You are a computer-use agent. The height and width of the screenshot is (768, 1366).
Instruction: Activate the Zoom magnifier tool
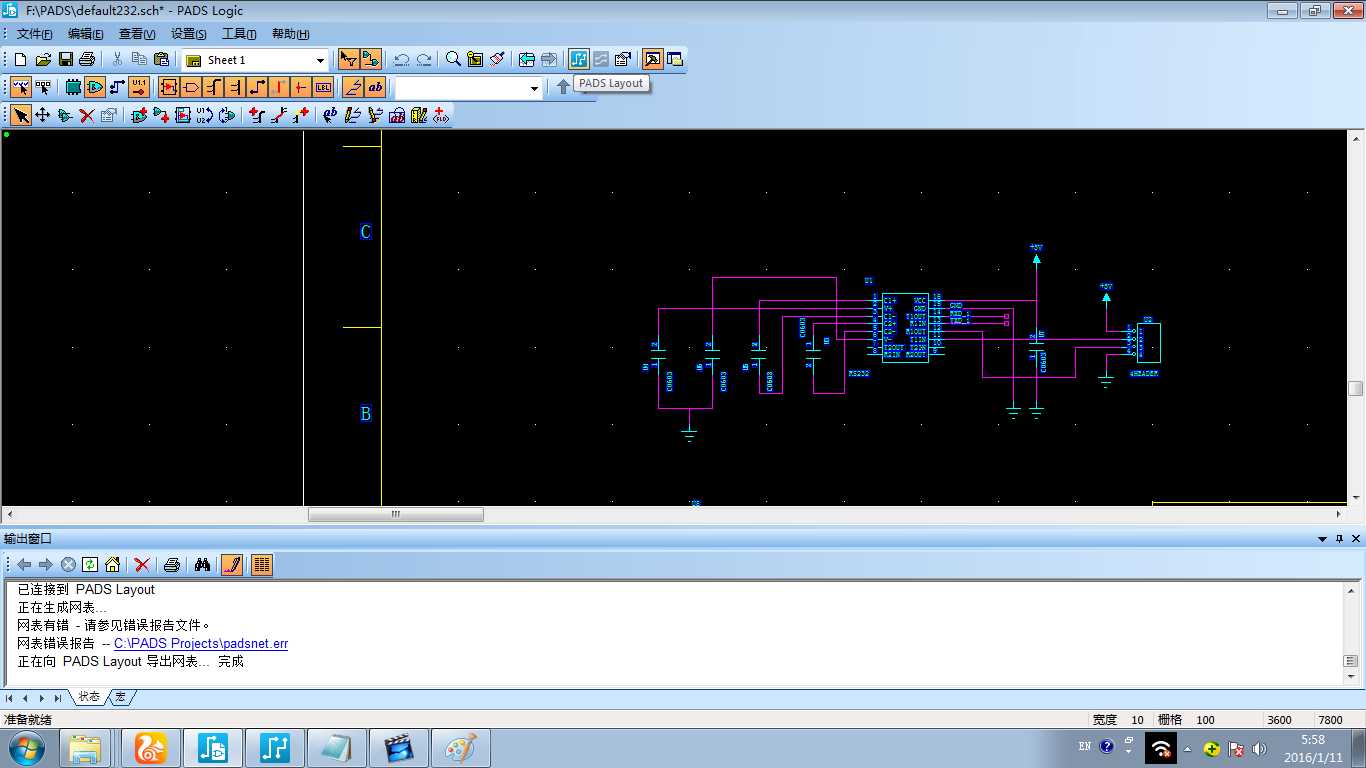coord(453,60)
